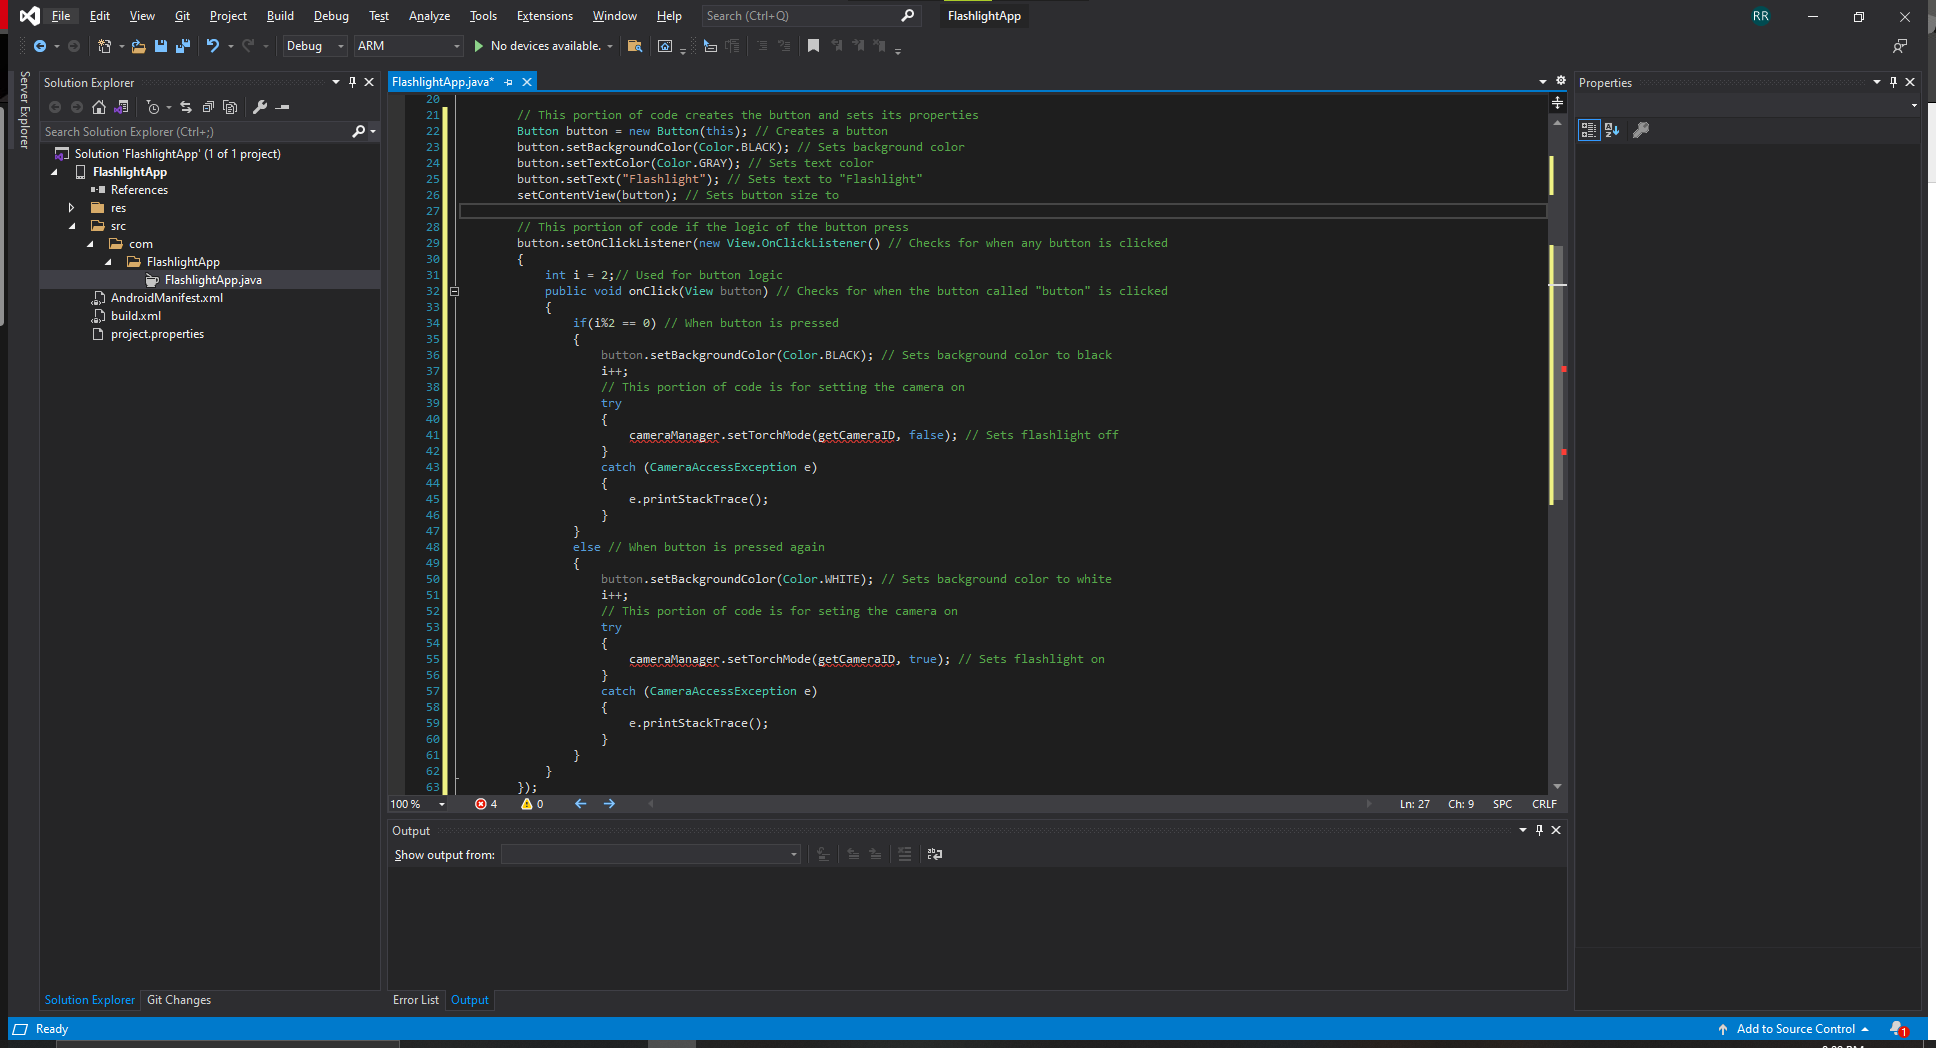
Task: Toggle a bookmark on the current line
Action: coord(814,46)
